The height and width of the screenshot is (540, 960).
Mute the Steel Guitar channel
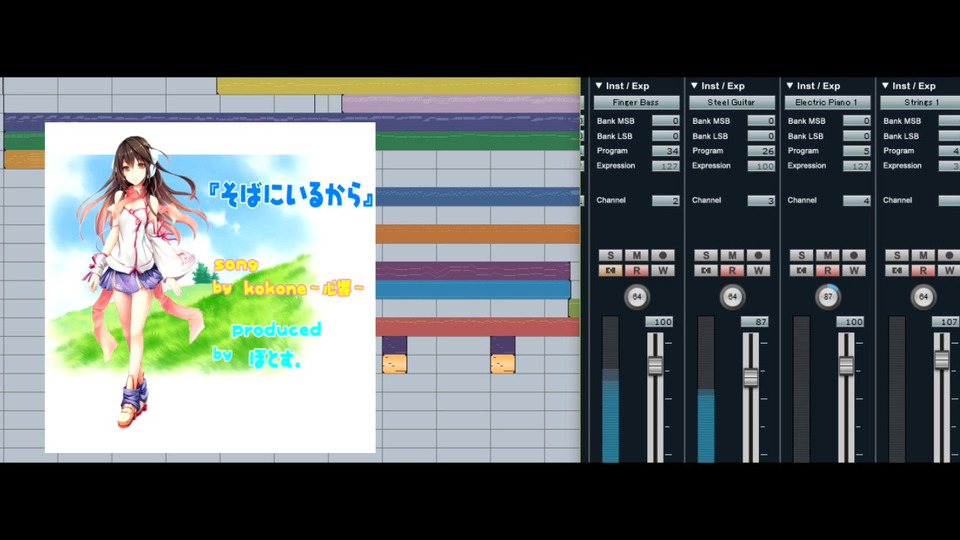[732, 255]
